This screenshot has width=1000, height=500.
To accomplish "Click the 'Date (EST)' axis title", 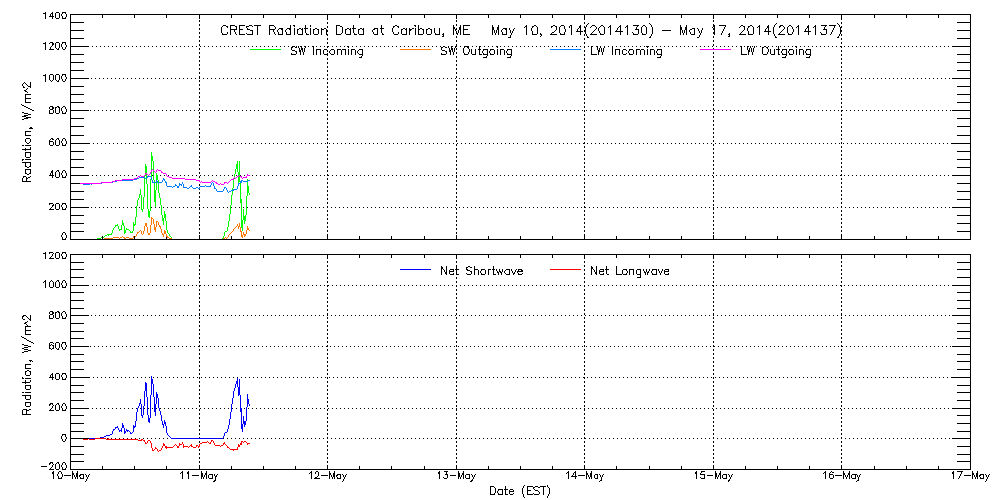I will pyautogui.click(x=520, y=492).
